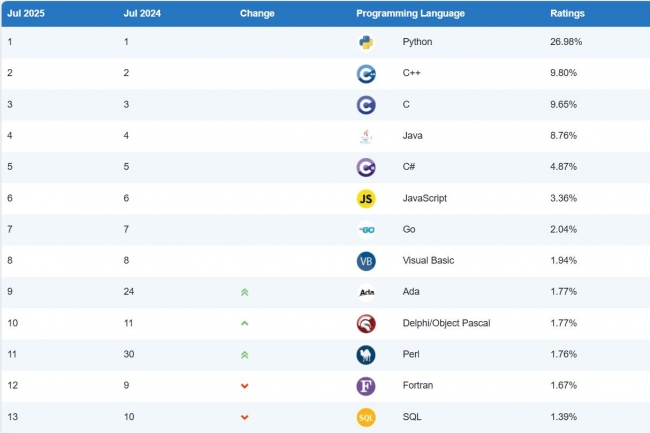The image size is (650, 433).
Task: Click the 8.76% rating value
Action: coord(563,135)
